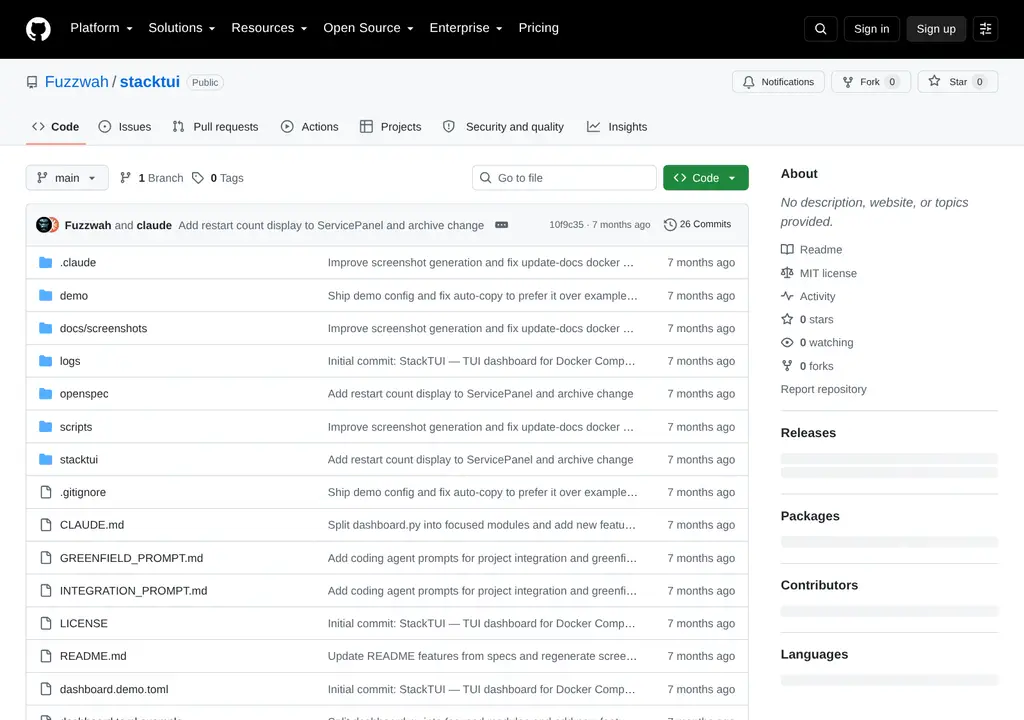
Task: Open MIT license link in About
Action: tap(819, 273)
